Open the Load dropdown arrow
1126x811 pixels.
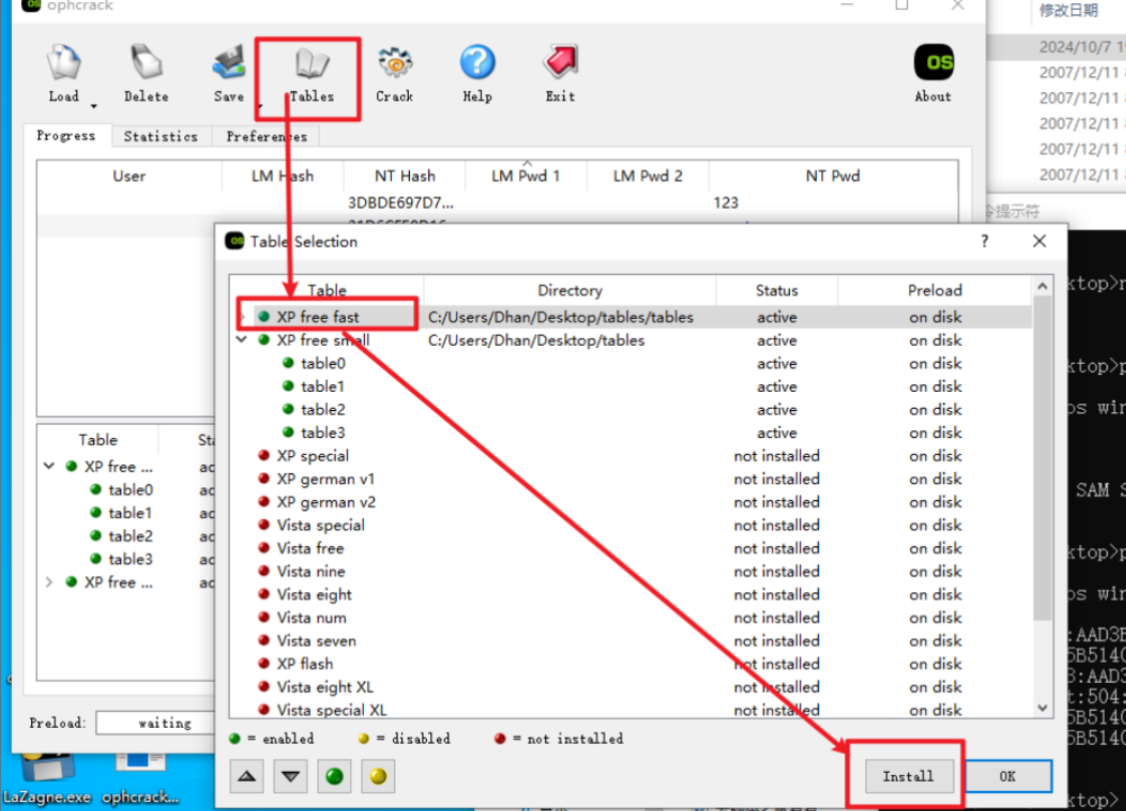[x=93, y=106]
